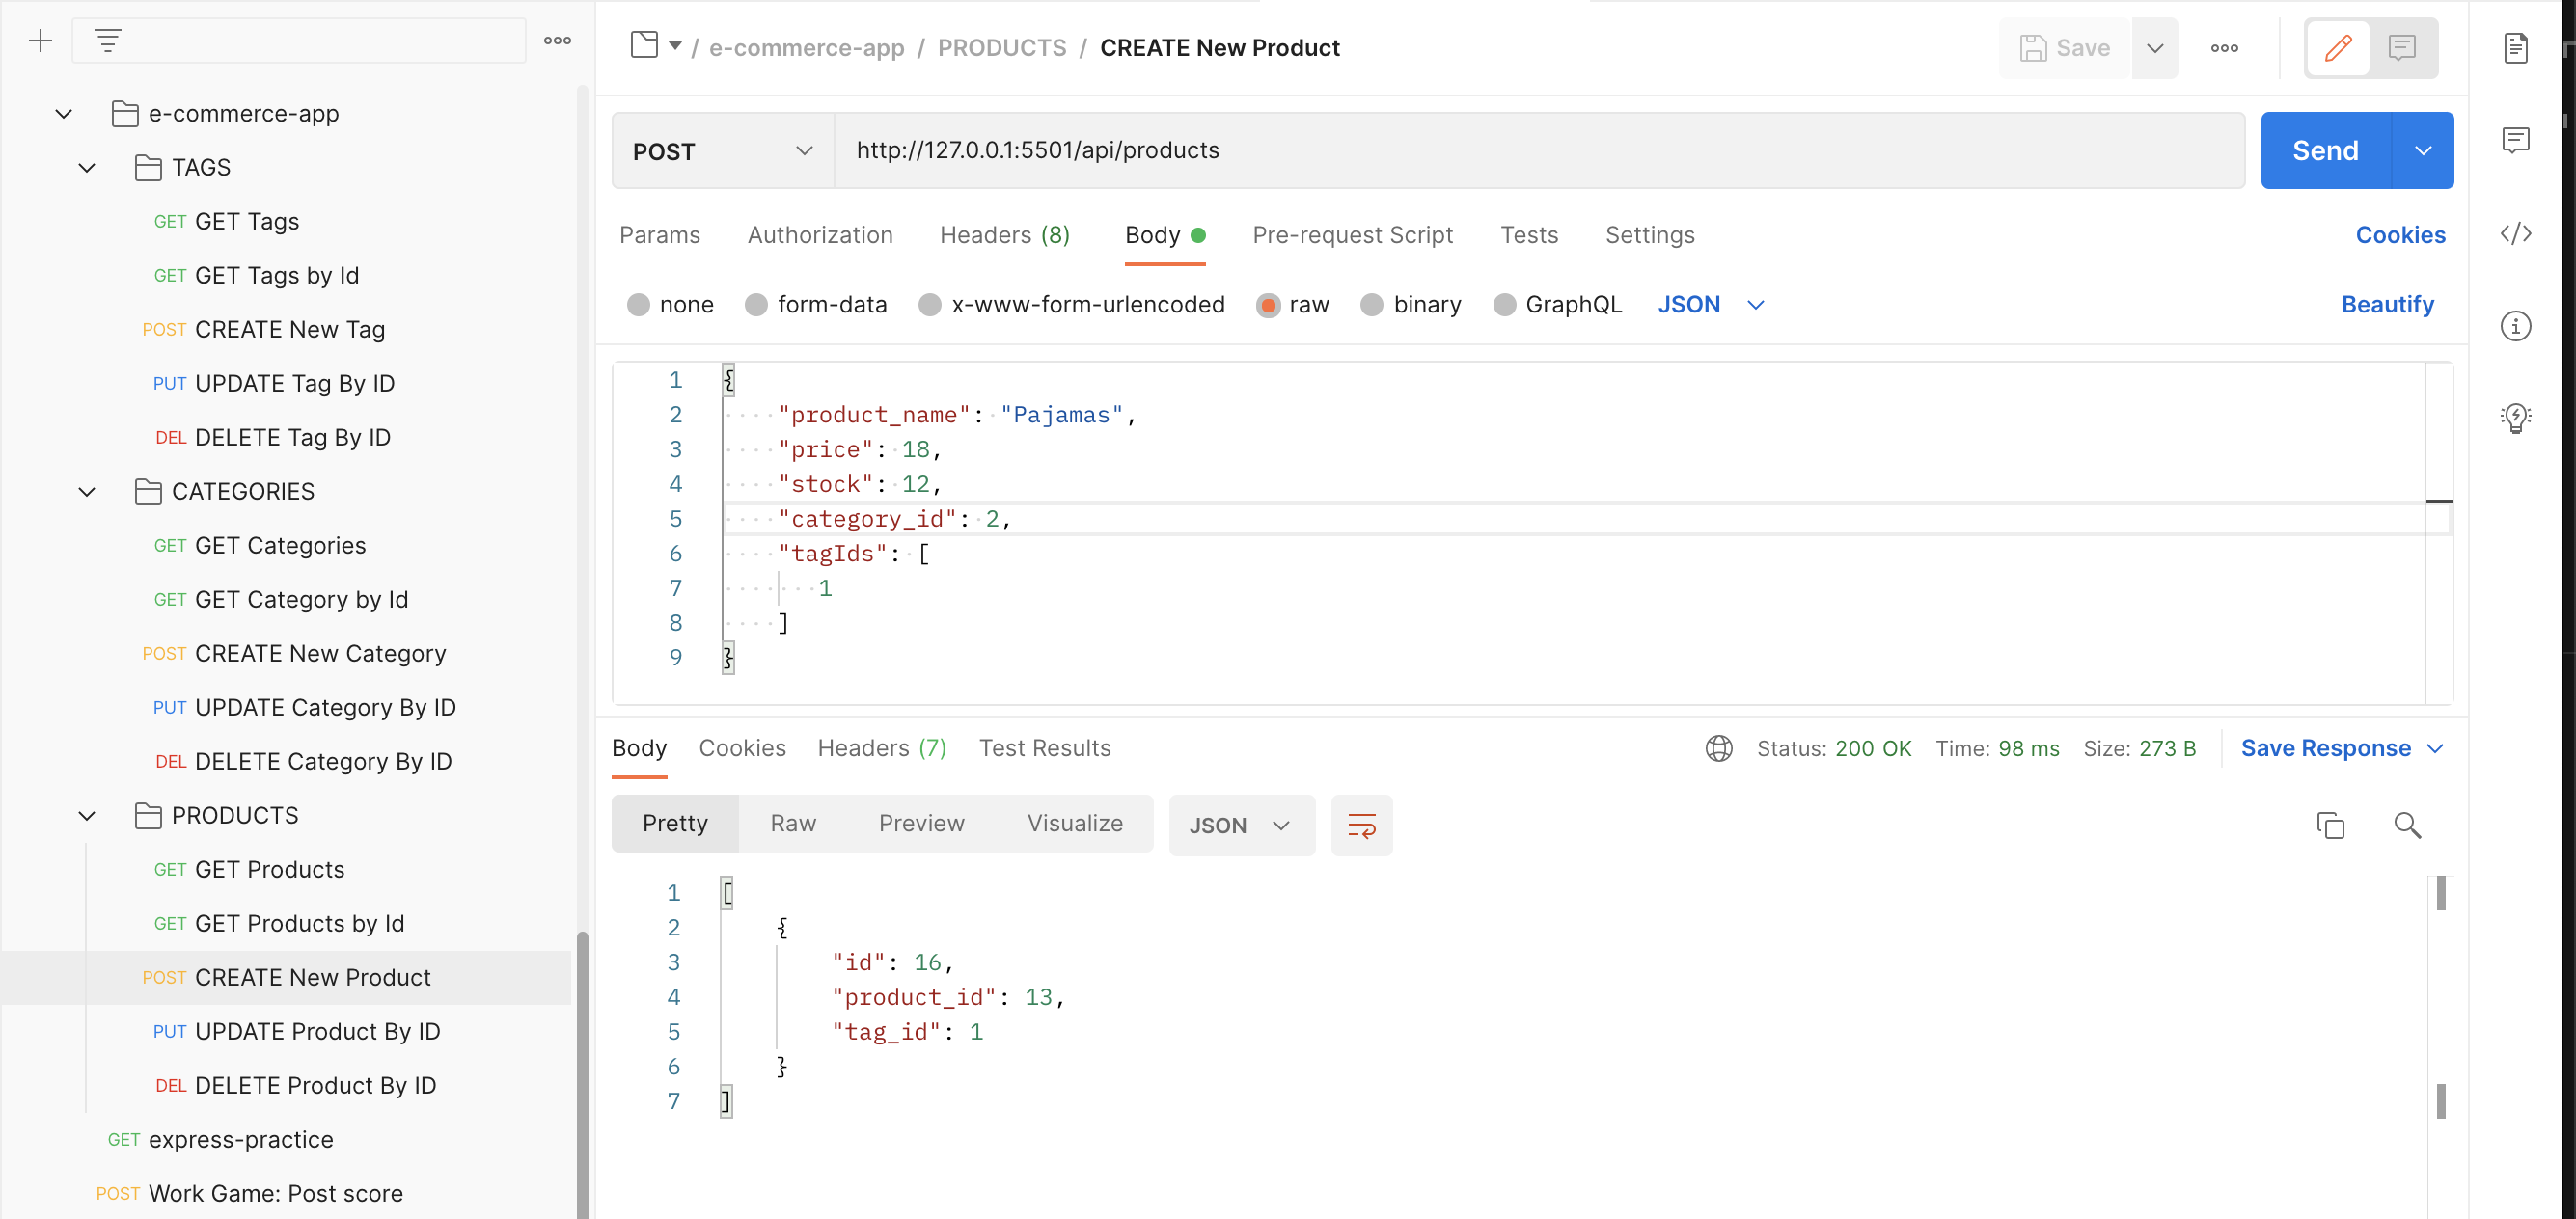2576x1219 pixels.
Task: Open the request Info panel icon
Action: click(2517, 325)
